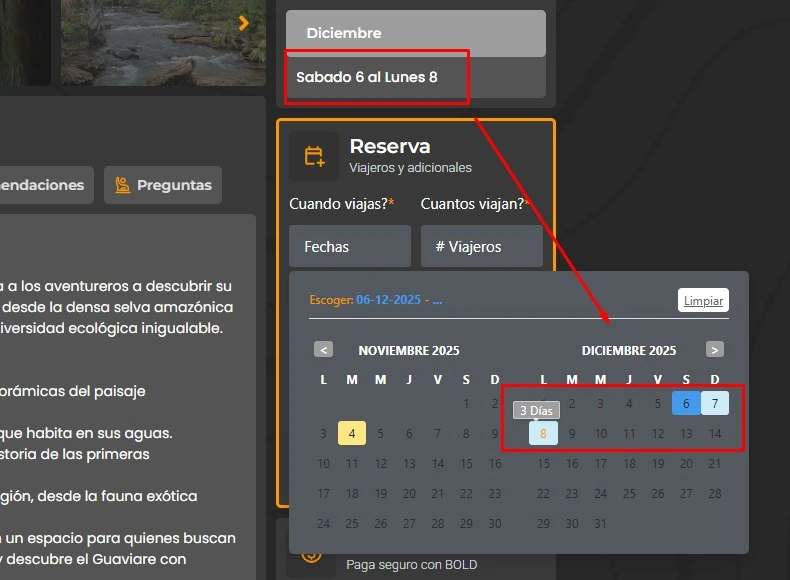
Task: Go to next month in calendar
Action: point(714,350)
